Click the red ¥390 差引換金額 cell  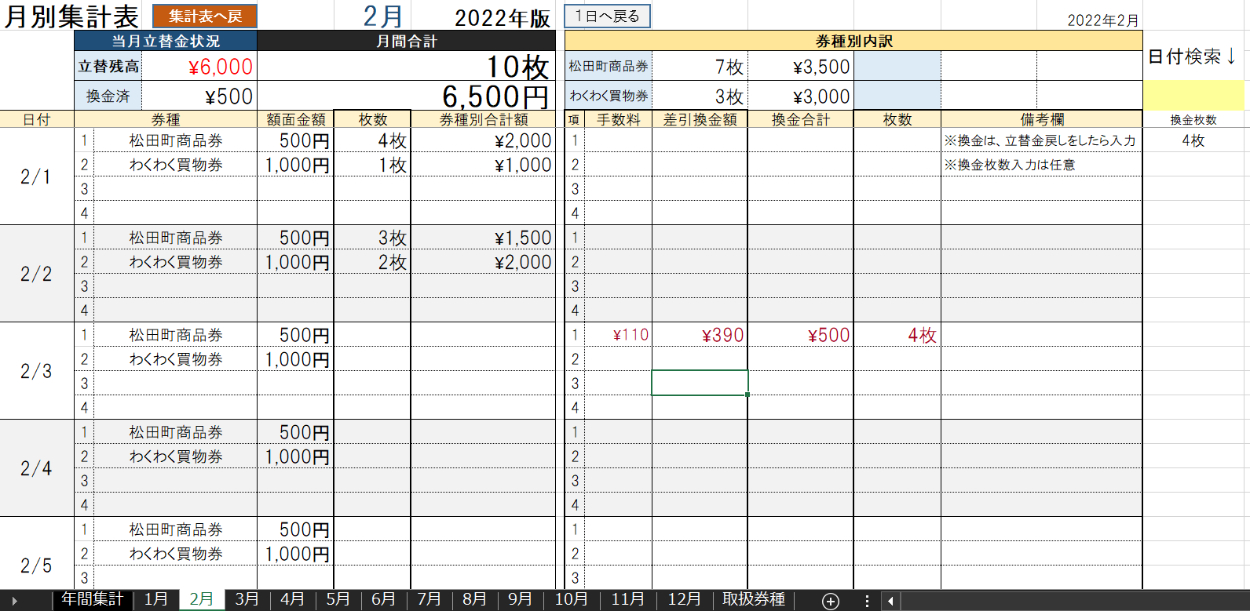(x=699, y=335)
